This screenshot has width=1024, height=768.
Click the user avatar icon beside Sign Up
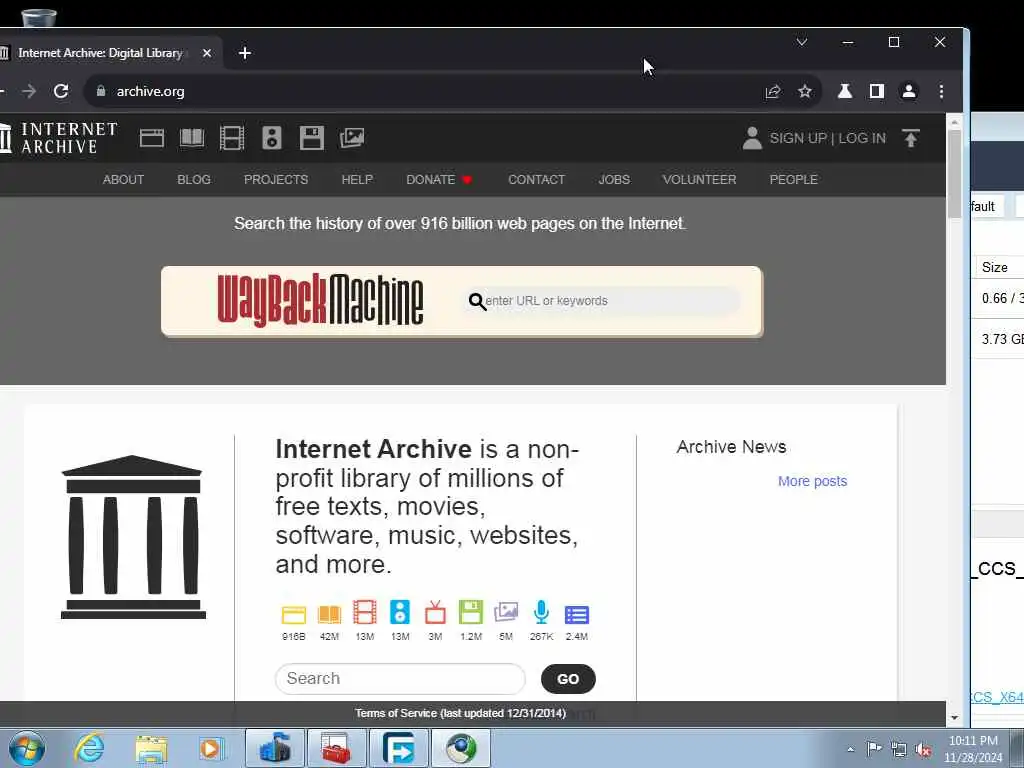(x=752, y=138)
